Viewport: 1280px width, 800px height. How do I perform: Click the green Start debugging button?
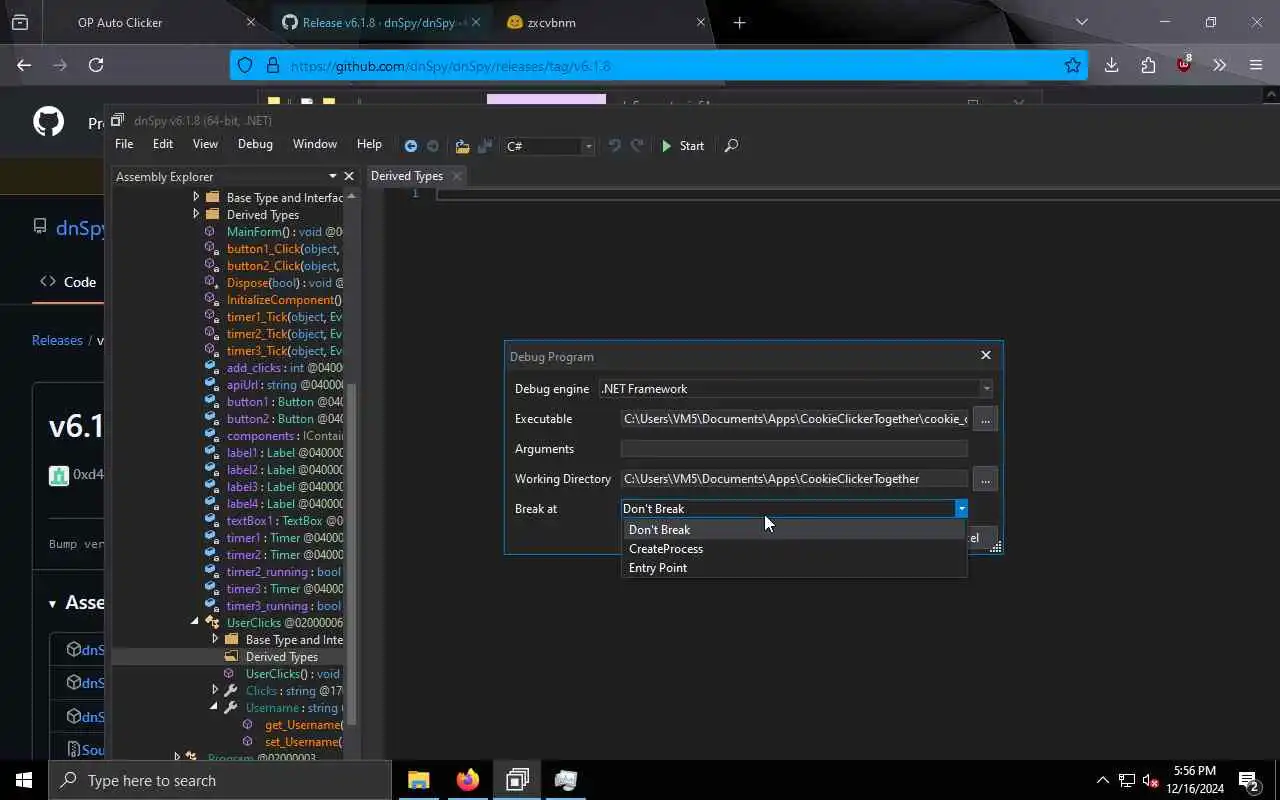(683, 146)
